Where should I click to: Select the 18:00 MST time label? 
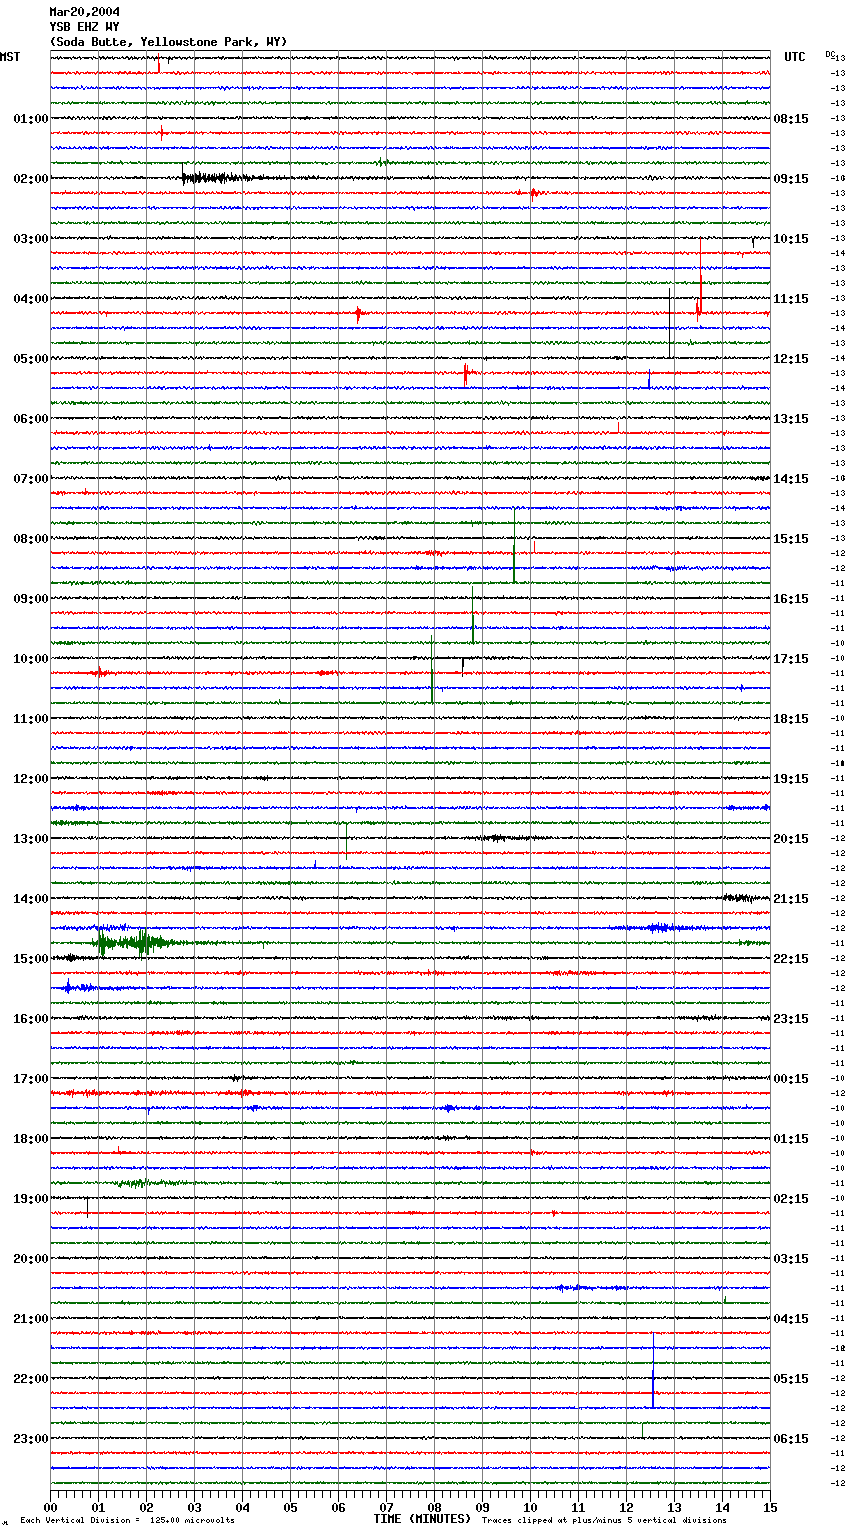point(30,1139)
